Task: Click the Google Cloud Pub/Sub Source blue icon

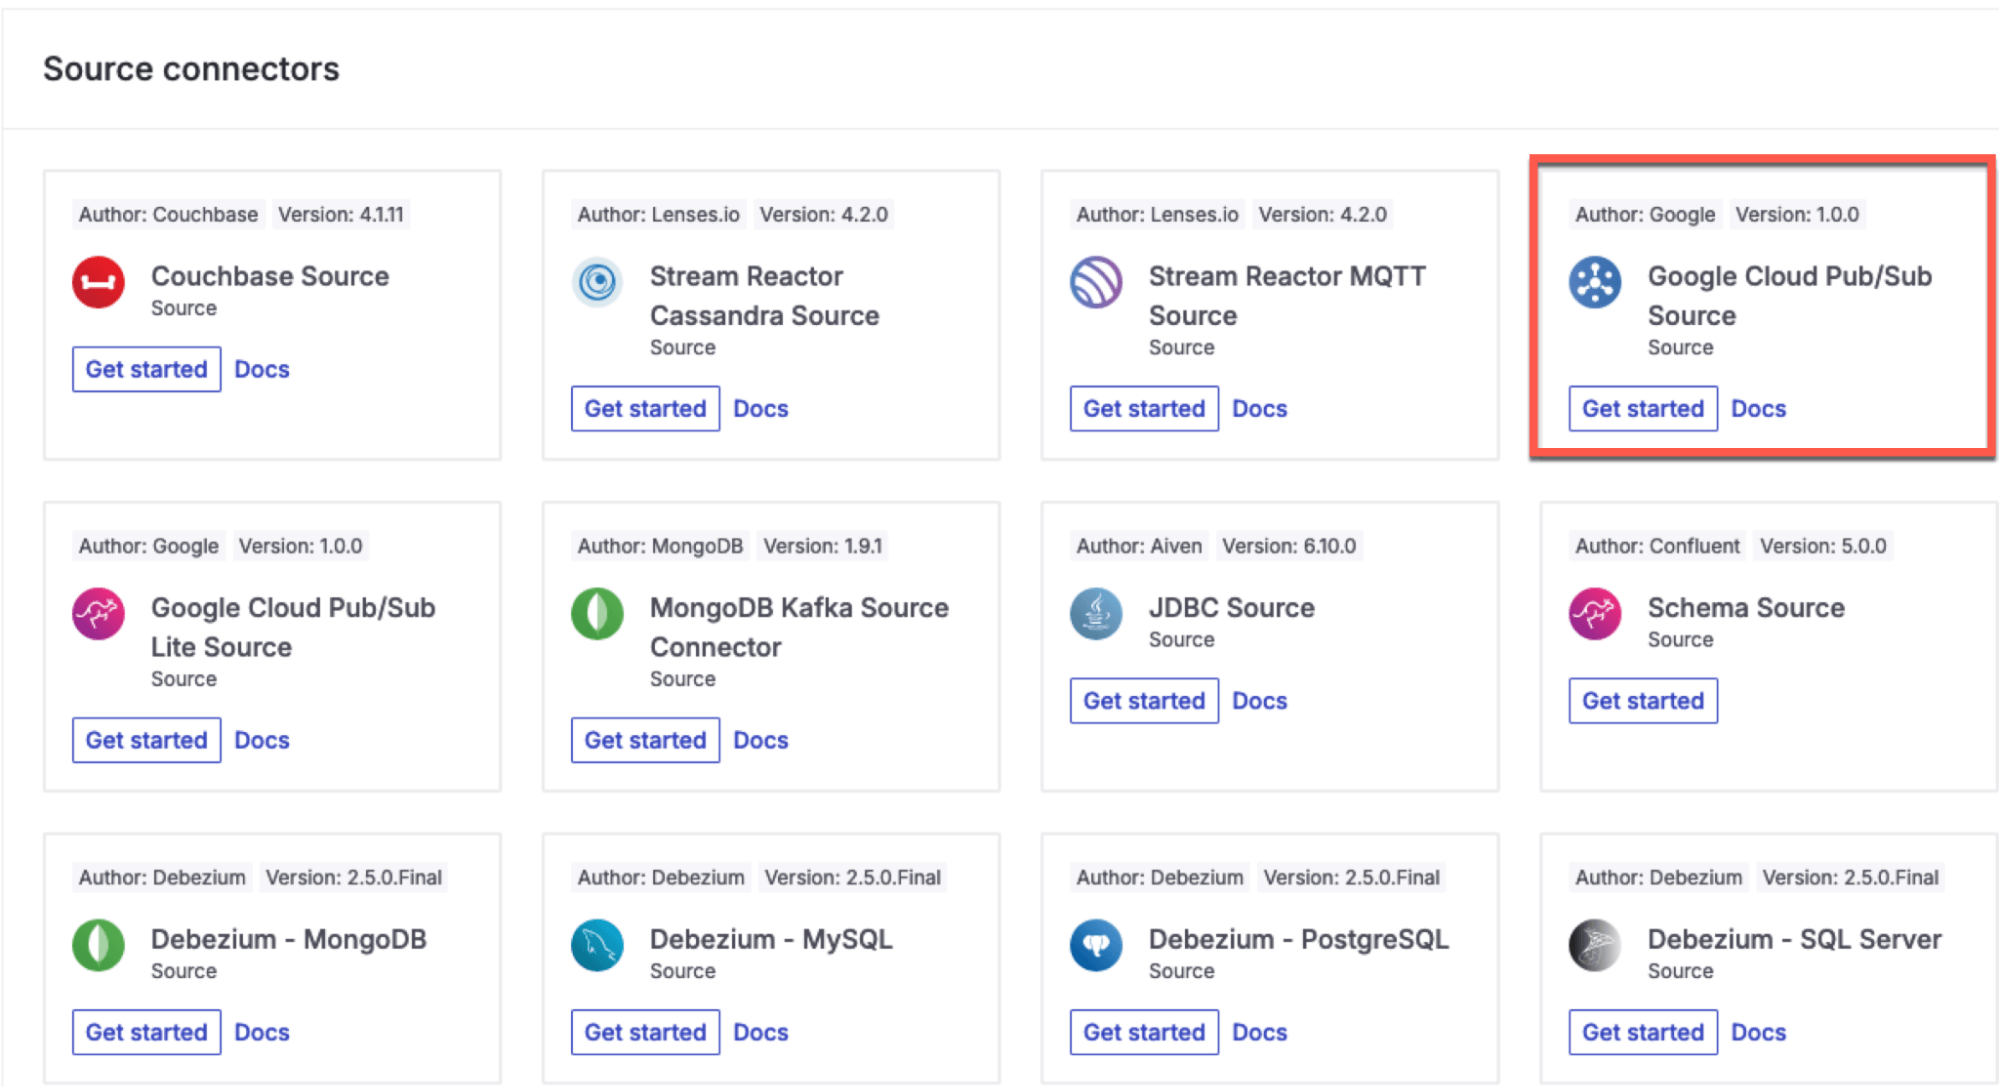Action: click(x=1595, y=283)
